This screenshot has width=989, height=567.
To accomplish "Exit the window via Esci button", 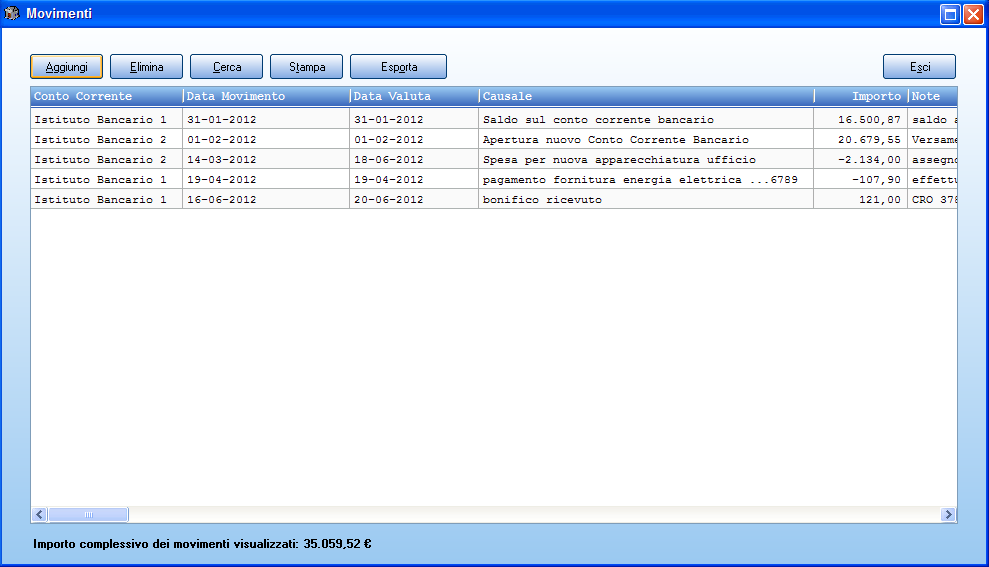I will (x=919, y=66).
